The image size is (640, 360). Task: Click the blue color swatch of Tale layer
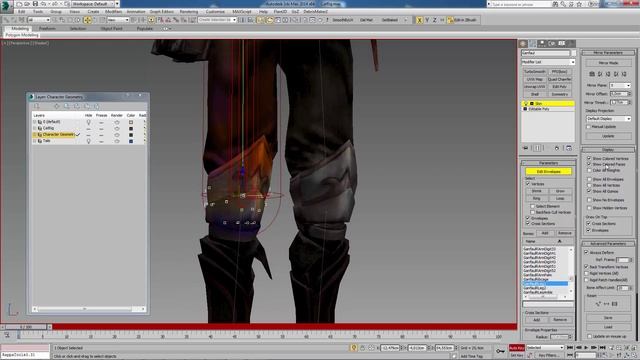tap(131, 141)
